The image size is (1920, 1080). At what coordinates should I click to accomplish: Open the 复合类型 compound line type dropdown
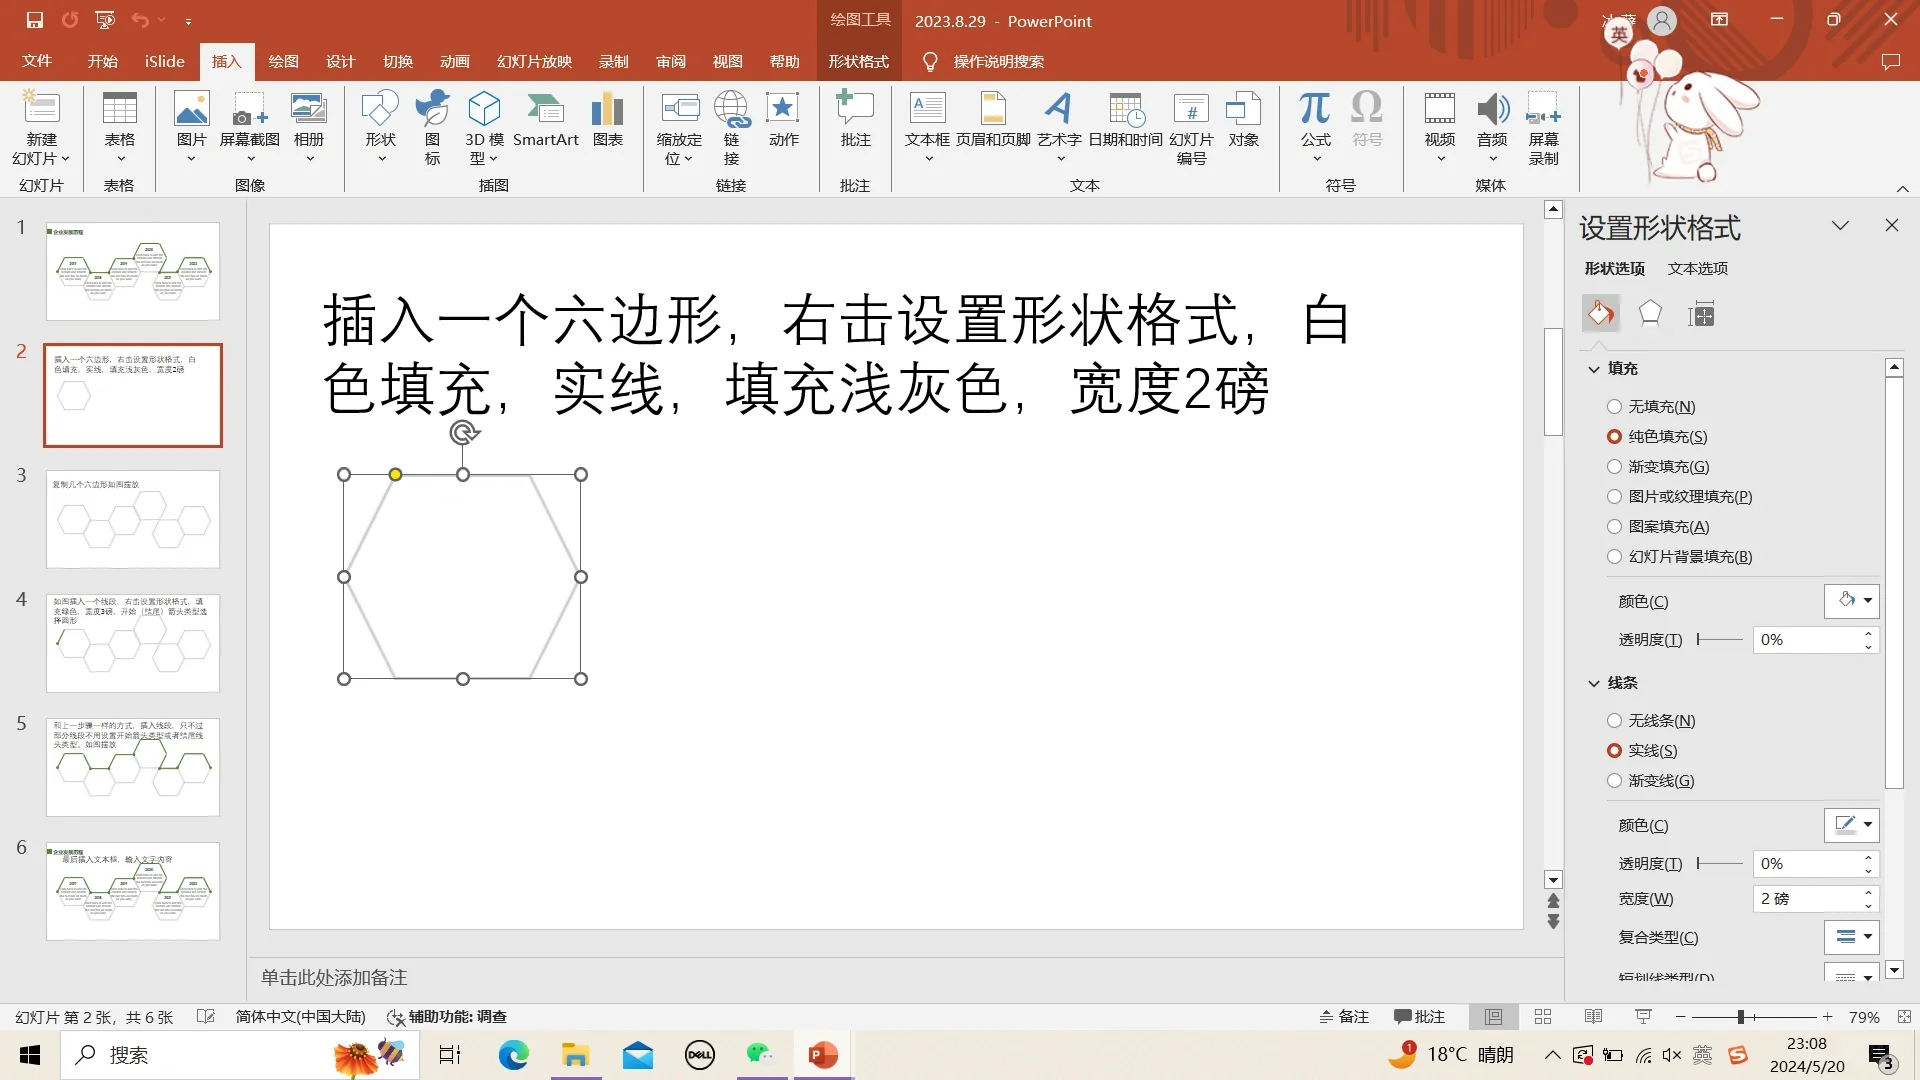click(x=1868, y=937)
